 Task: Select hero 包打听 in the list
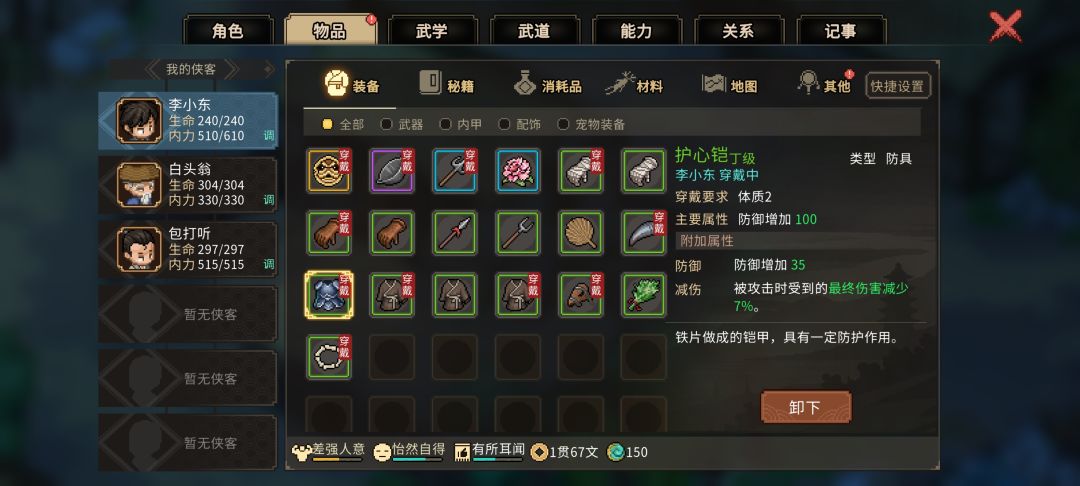[x=188, y=249]
